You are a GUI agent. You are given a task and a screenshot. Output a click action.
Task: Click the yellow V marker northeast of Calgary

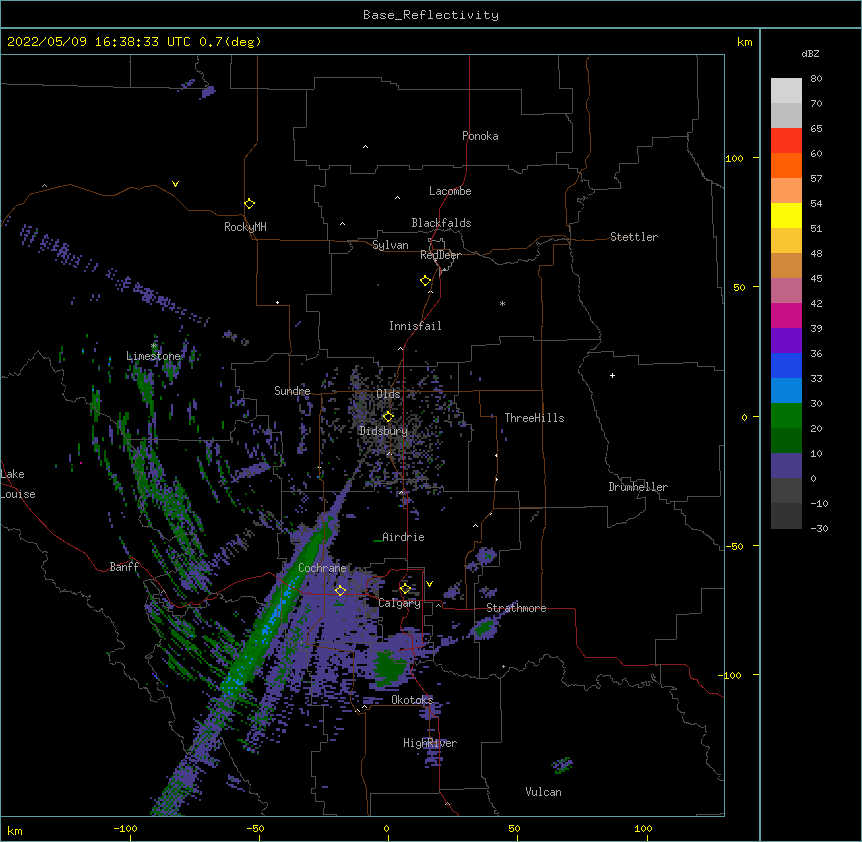click(429, 584)
